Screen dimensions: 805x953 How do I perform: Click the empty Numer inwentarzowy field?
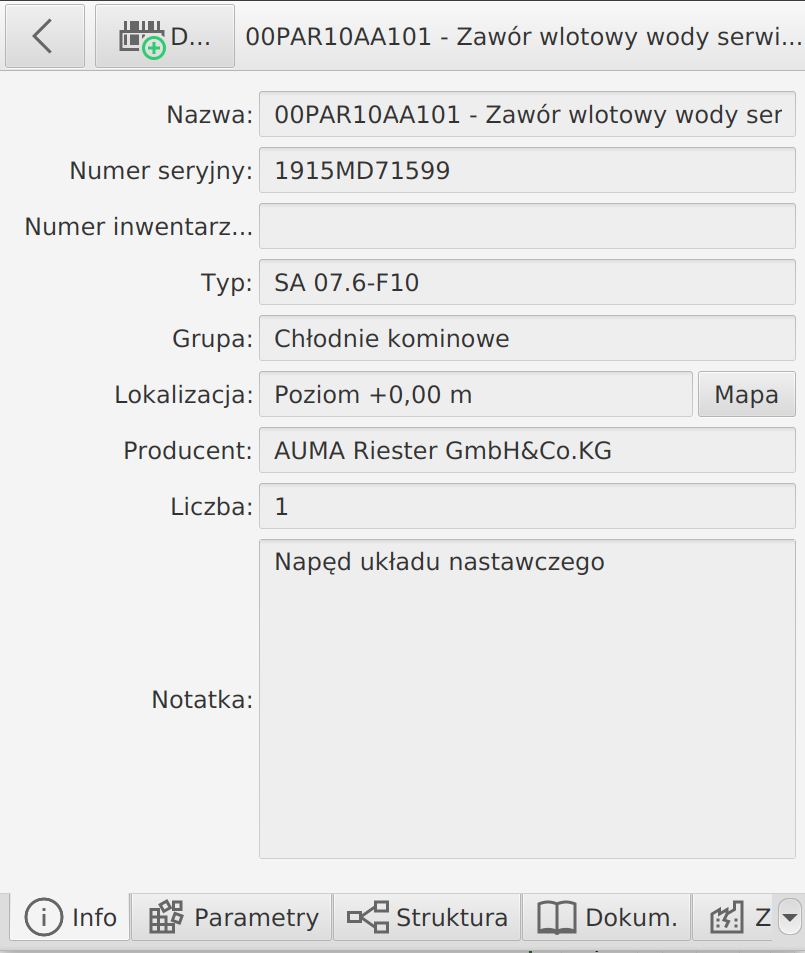click(527, 226)
